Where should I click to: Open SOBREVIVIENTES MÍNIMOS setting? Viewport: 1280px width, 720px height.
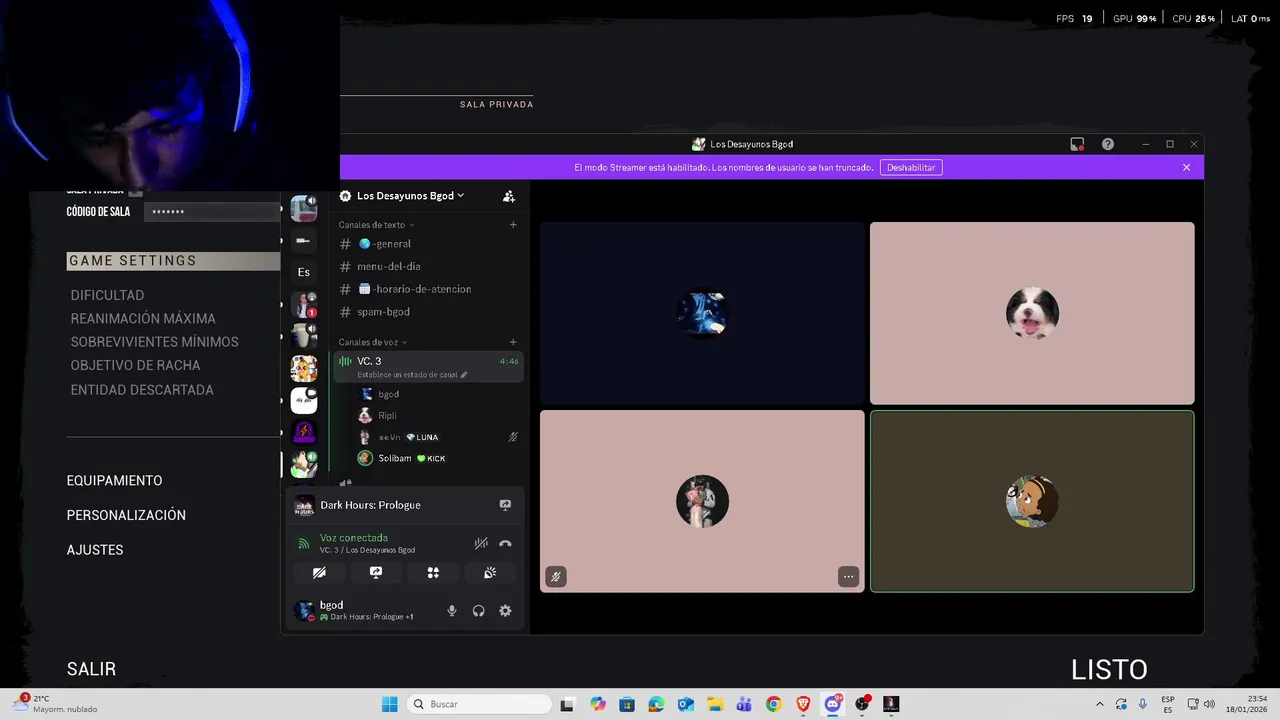point(154,342)
